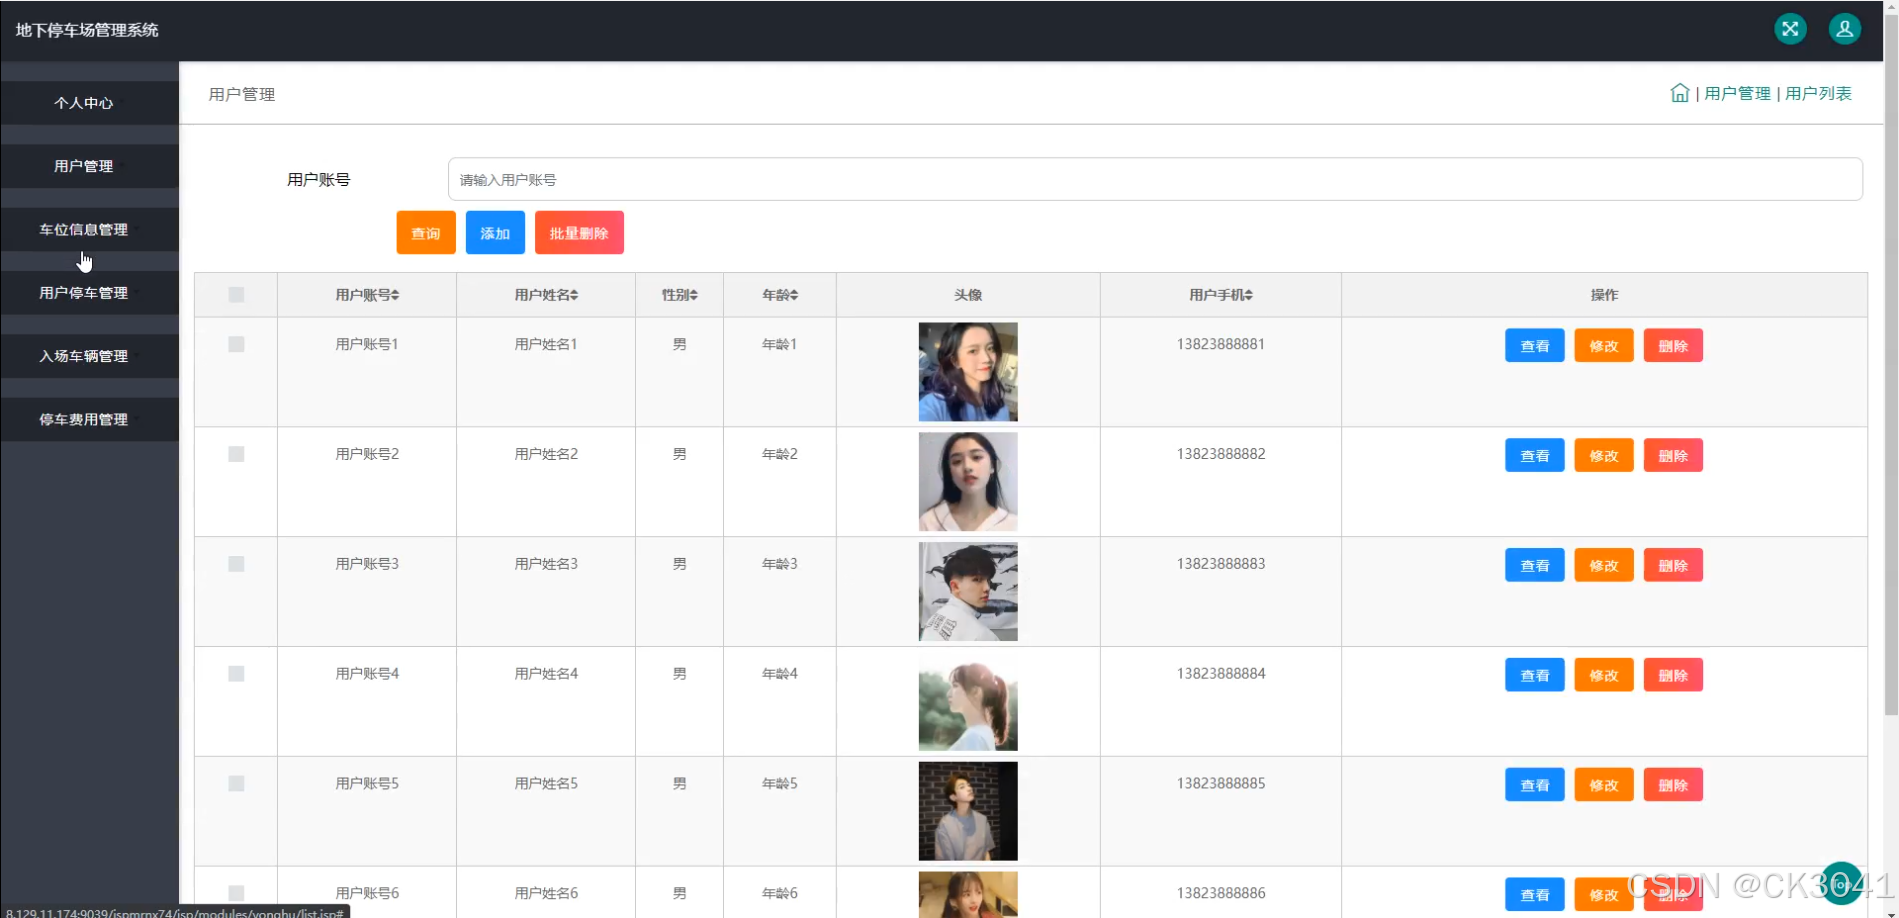Viewport: 1899px width, 918px height.
Task: Open 停车费用管理 in the sidebar
Action: pos(90,419)
